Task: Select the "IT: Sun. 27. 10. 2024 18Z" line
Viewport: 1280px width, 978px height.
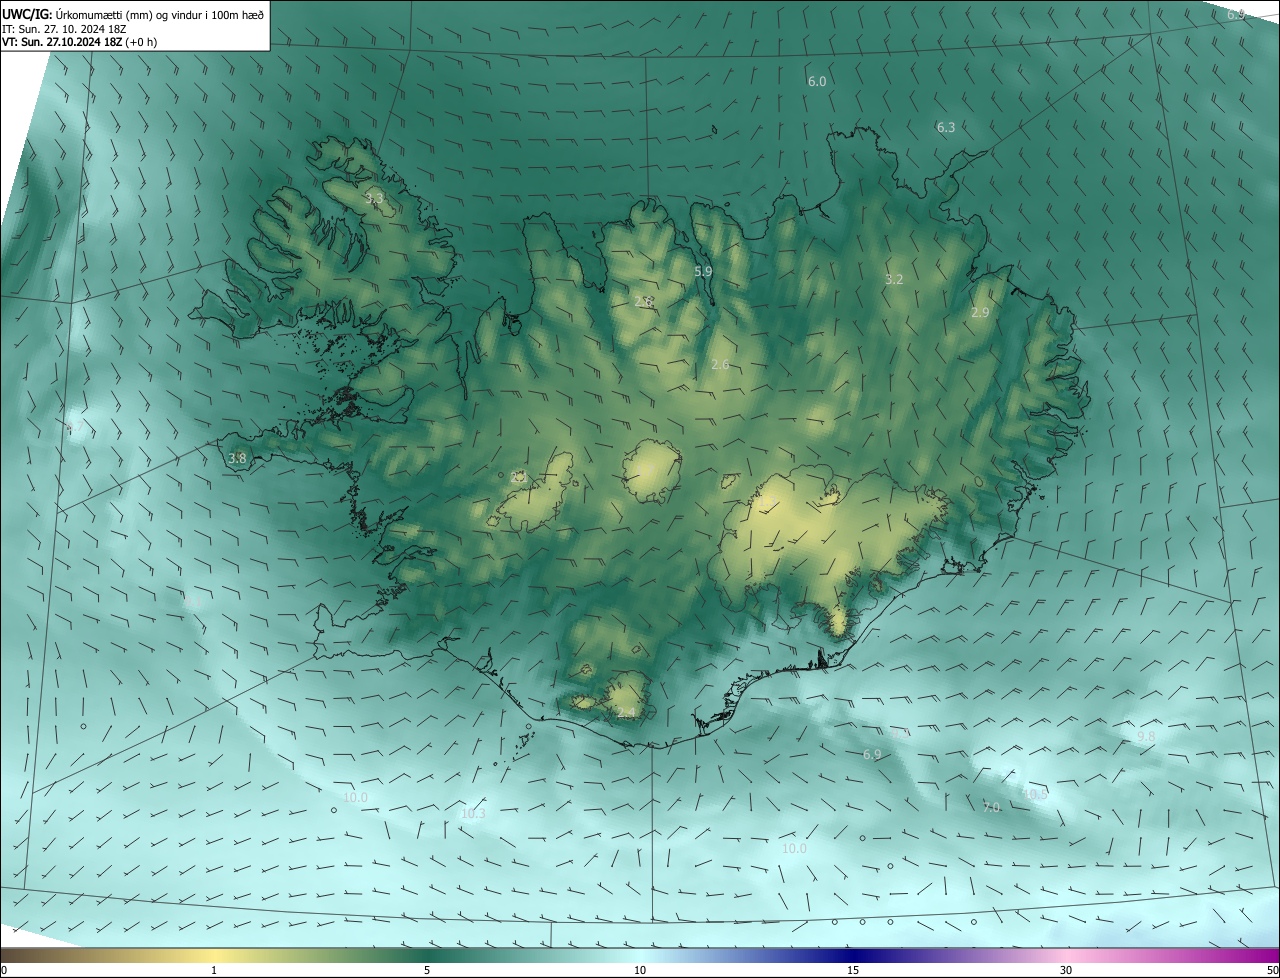Action: [x=65, y=29]
